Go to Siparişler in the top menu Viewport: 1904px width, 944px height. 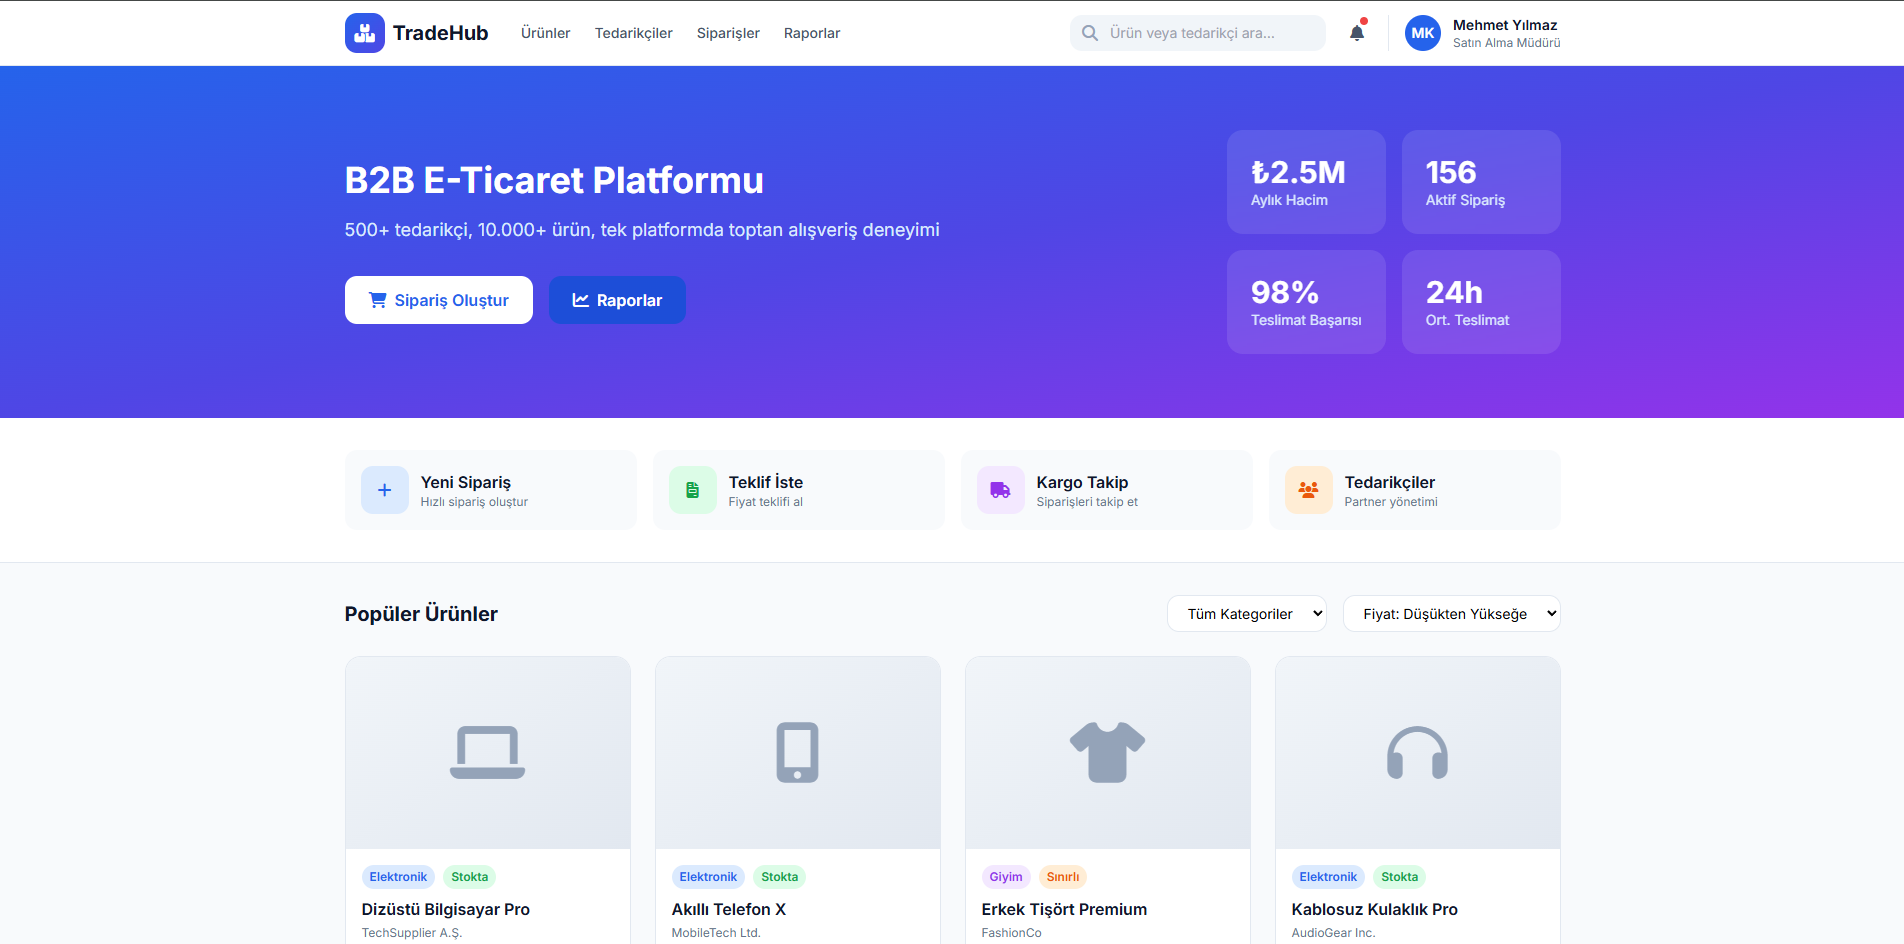click(728, 33)
